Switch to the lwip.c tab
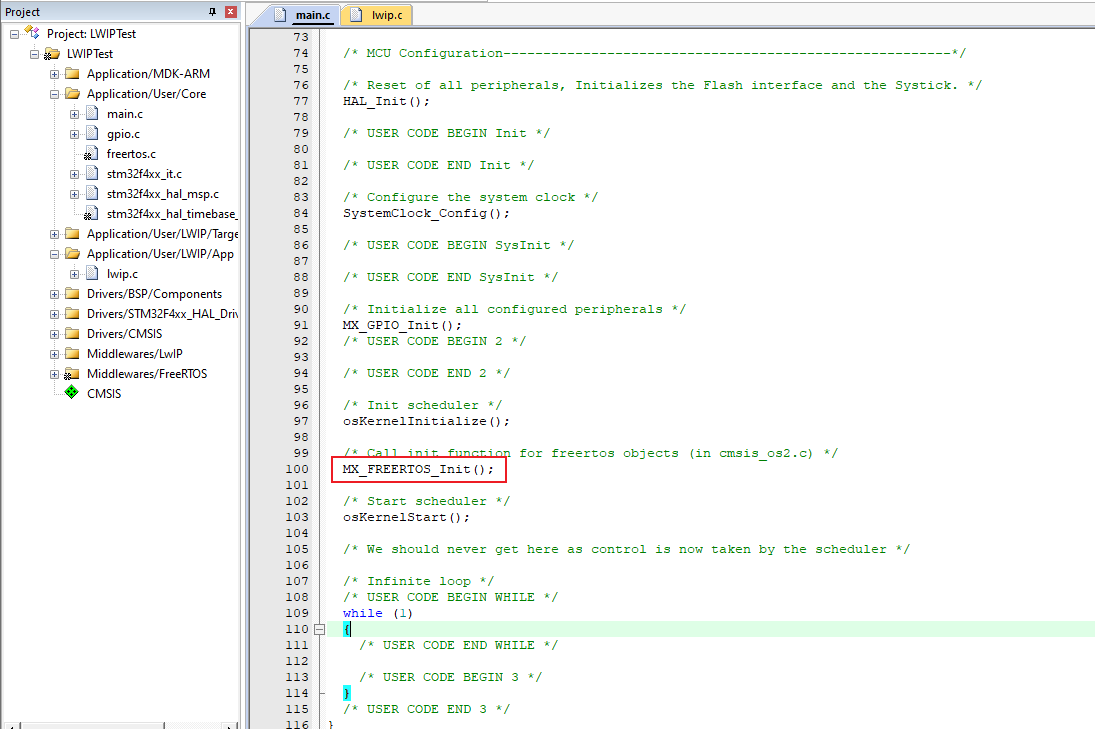Screen dimensions: 1095x729 point(387,15)
